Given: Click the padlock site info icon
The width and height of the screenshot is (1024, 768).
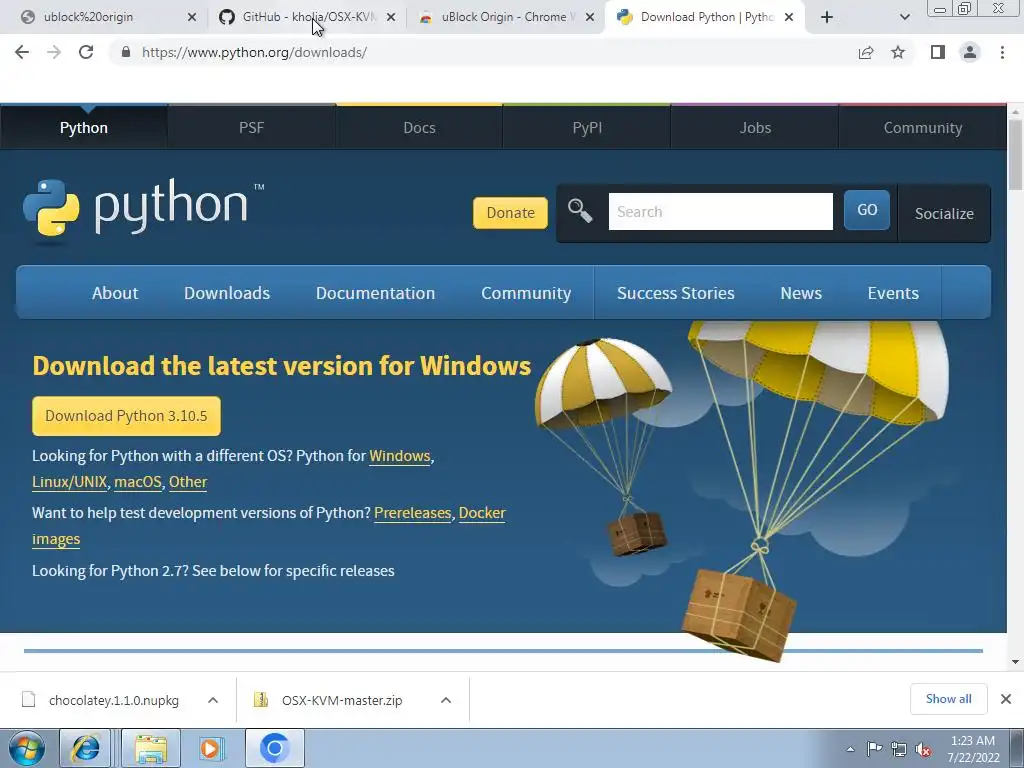Looking at the screenshot, I should coord(126,52).
